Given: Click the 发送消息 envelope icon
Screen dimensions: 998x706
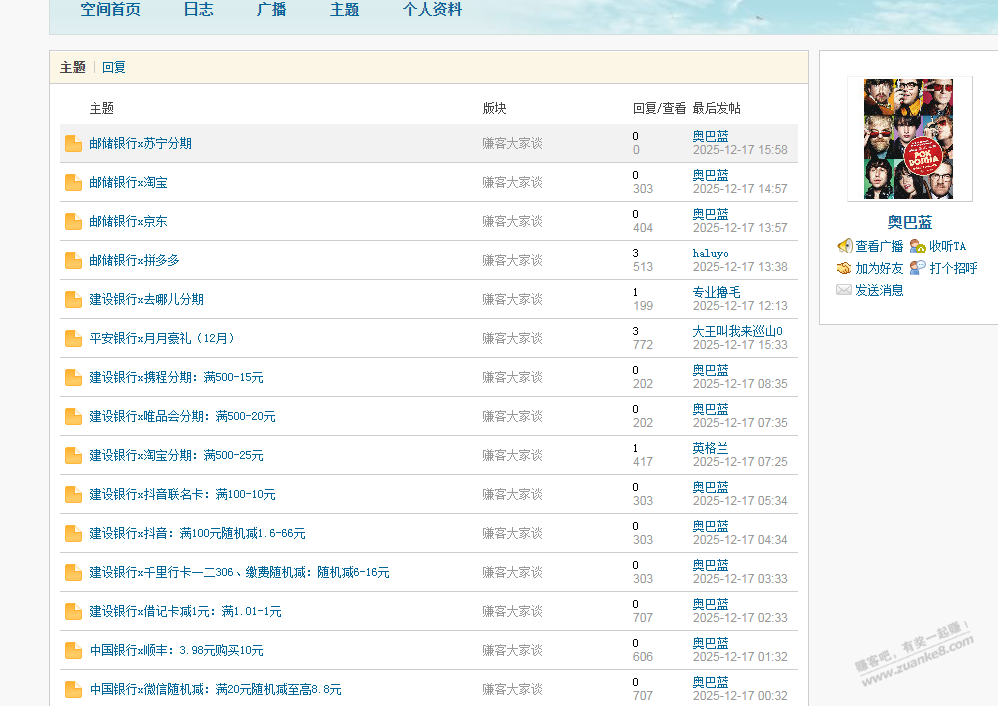Looking at the screenshot, I should [x=845, y=290].
